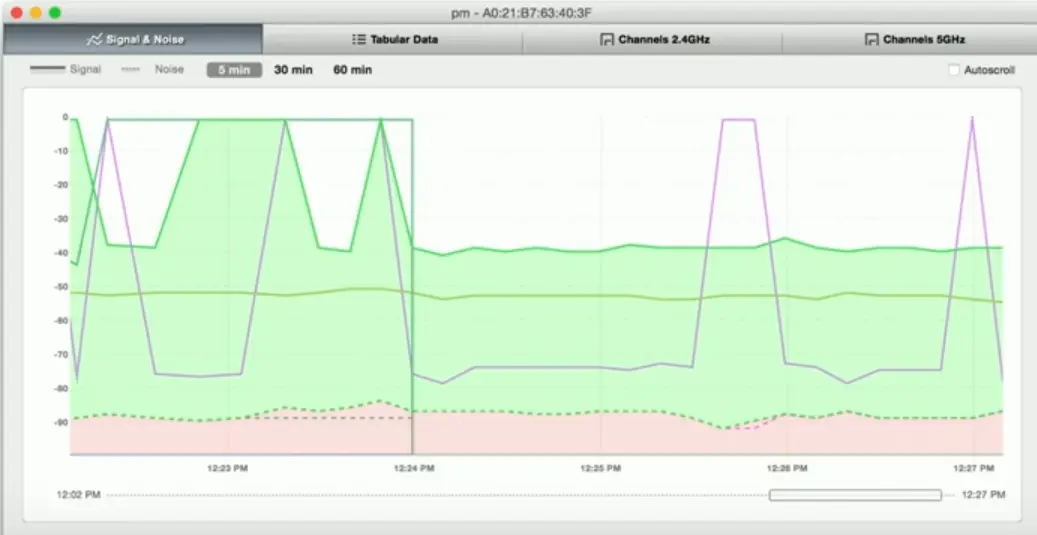Click the chart icon on Signal & Noise tab
The width and height of the screenshot is (1037, 535).
tap(93, 40)
